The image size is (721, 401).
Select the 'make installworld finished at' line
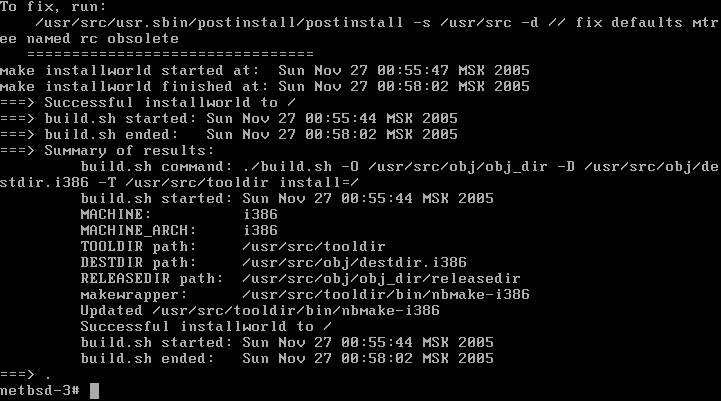click(265, 86)
